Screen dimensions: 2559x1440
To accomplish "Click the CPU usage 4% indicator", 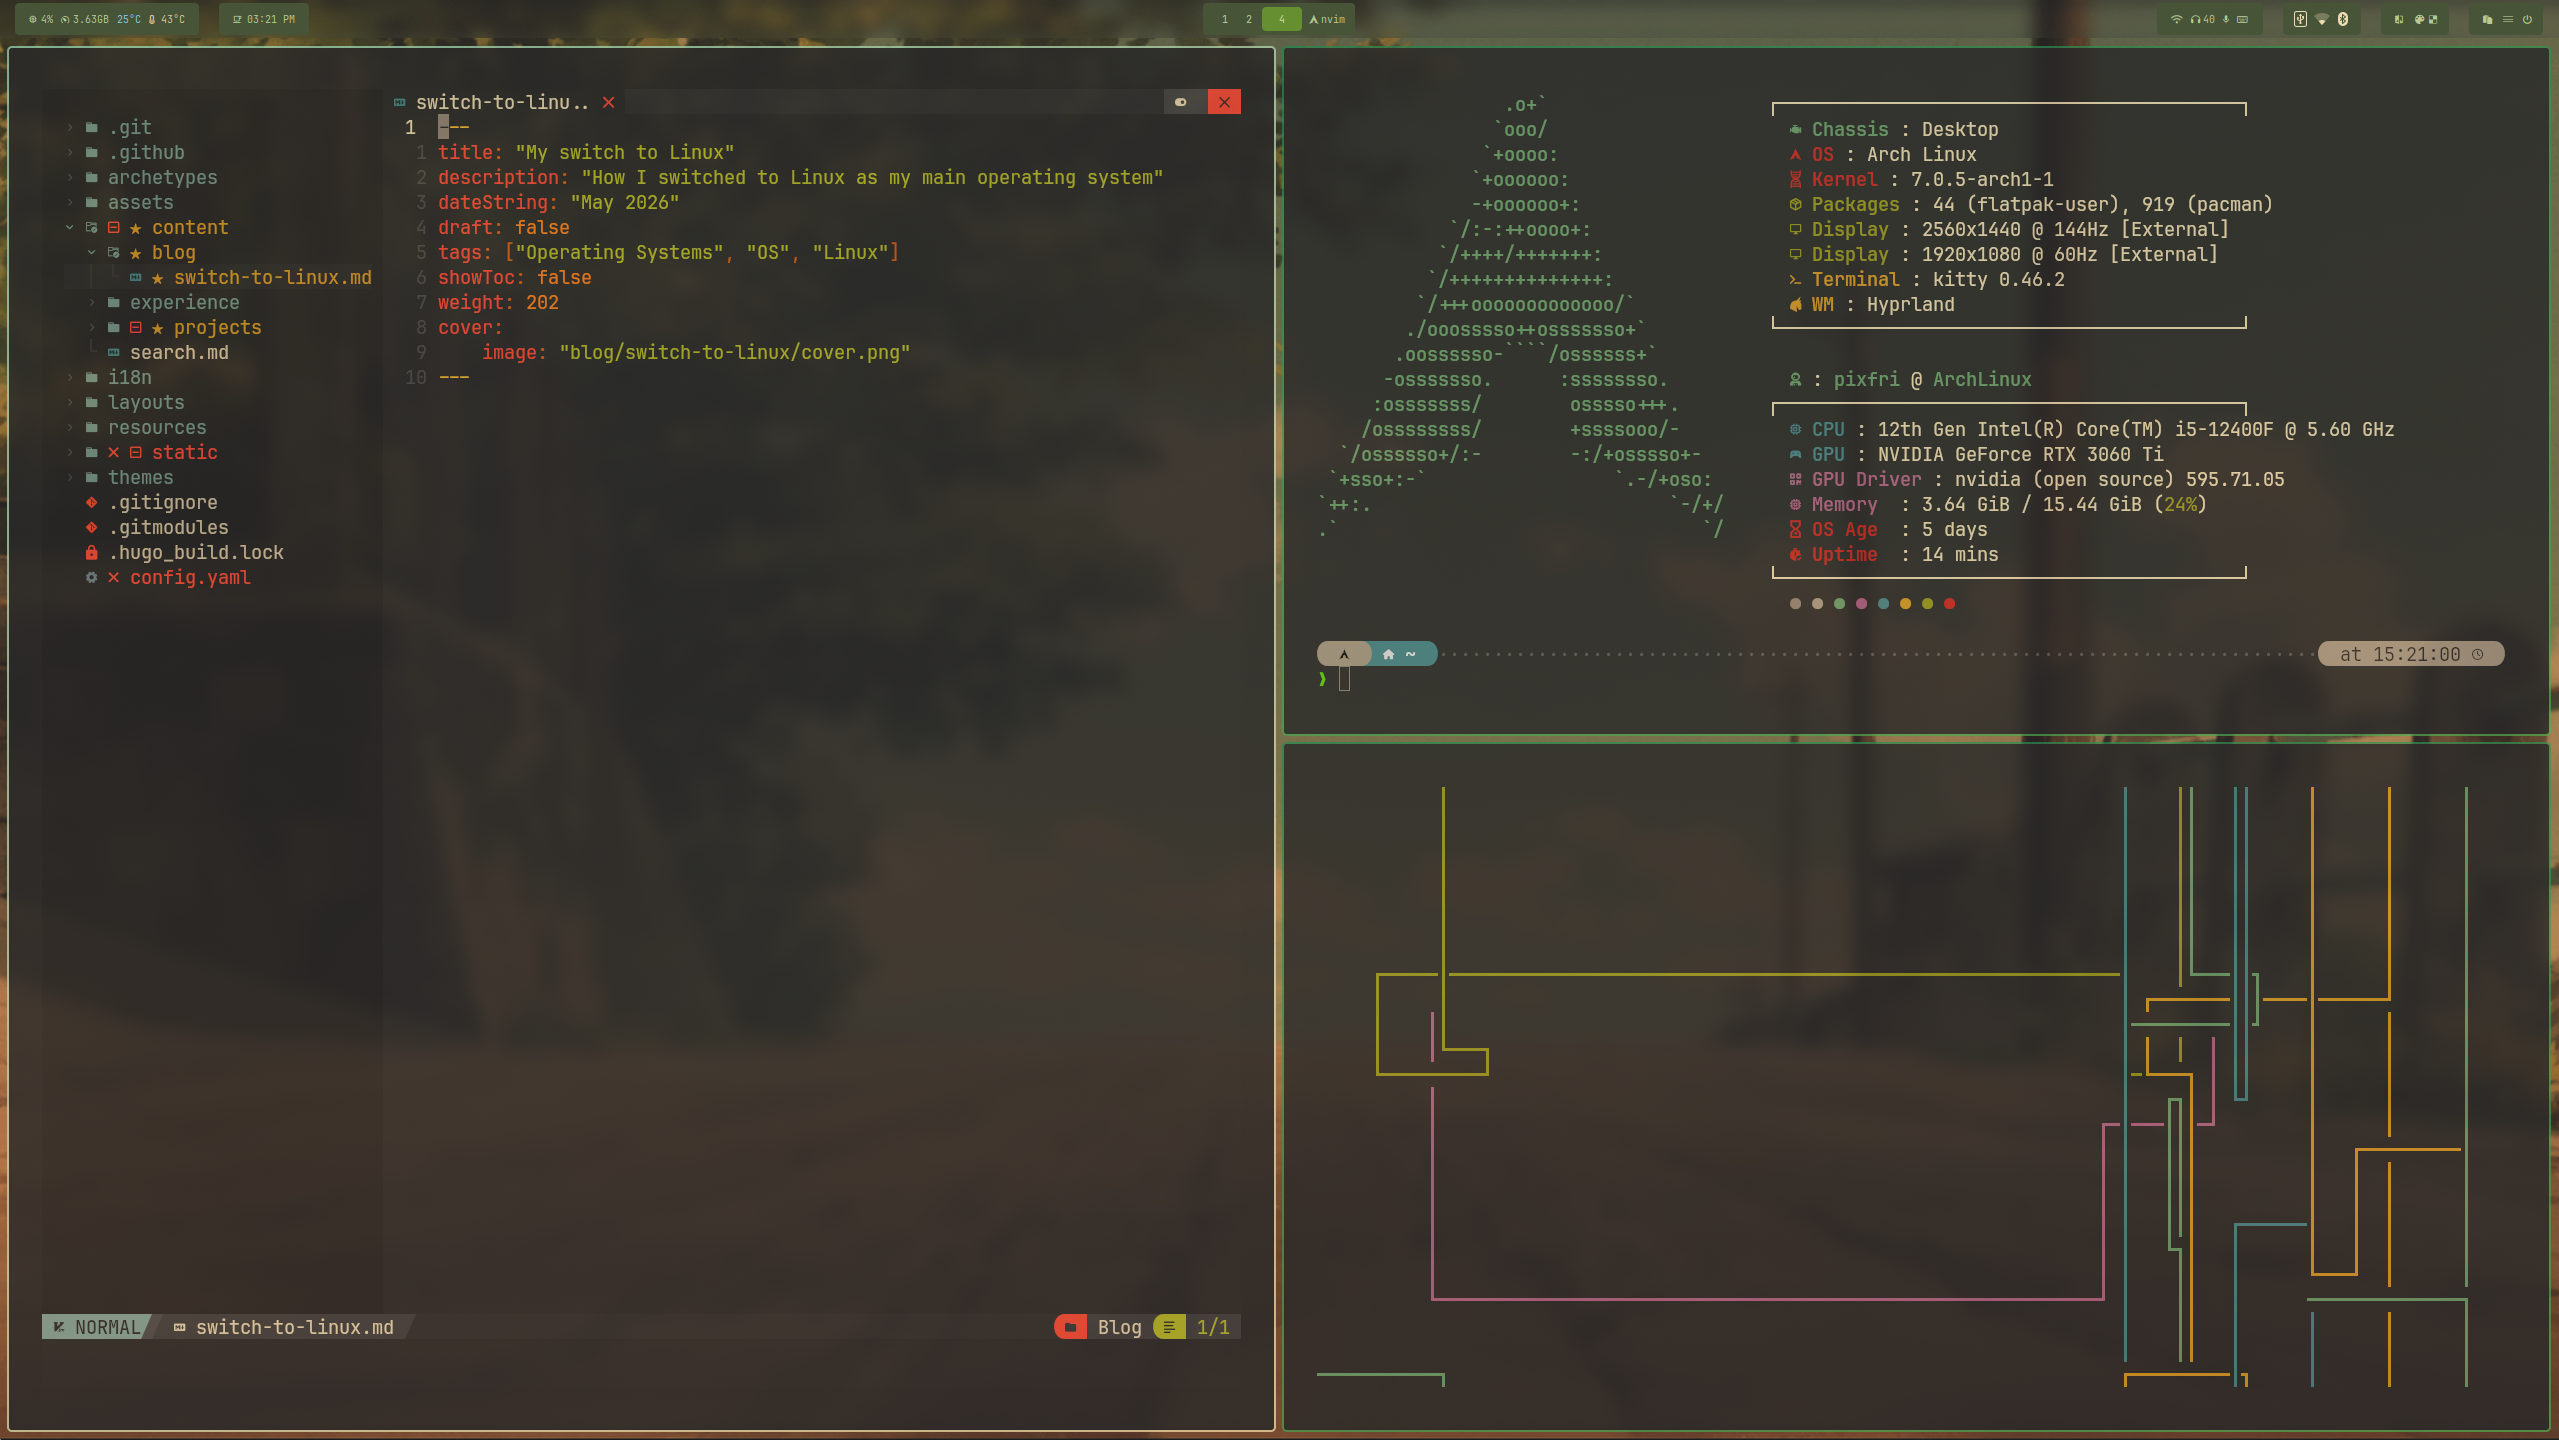I will pos(41,19).
